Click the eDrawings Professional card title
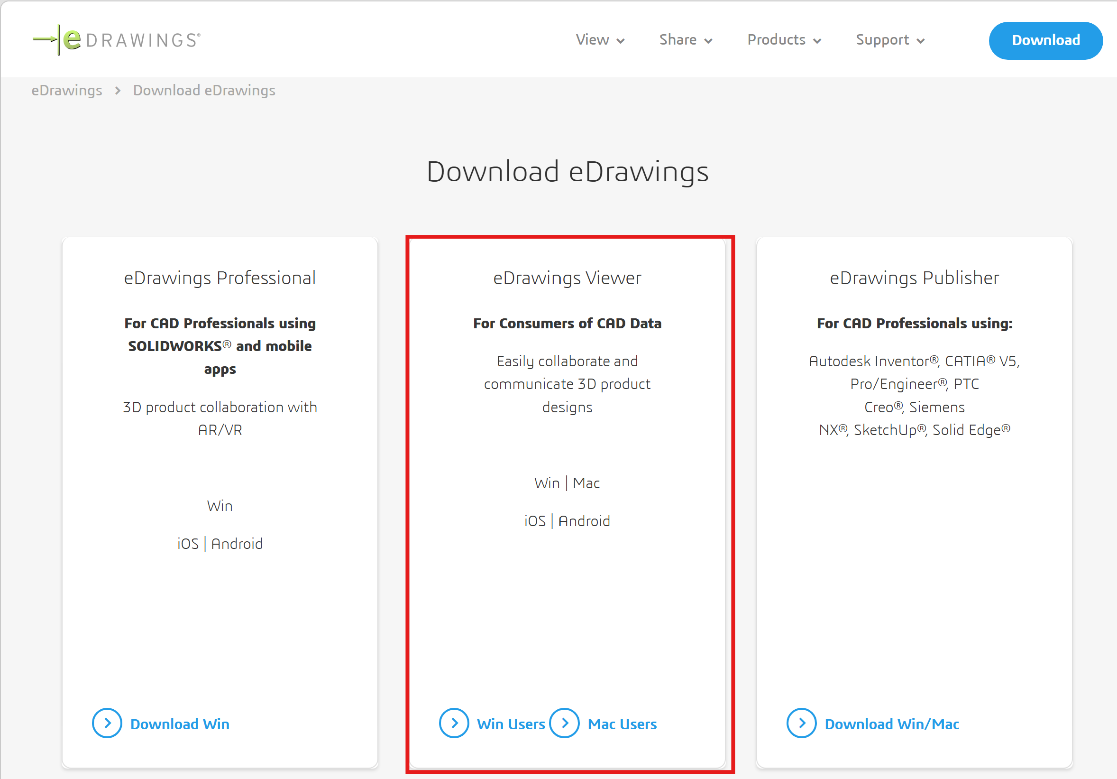1117x779 pixels. 220,278
